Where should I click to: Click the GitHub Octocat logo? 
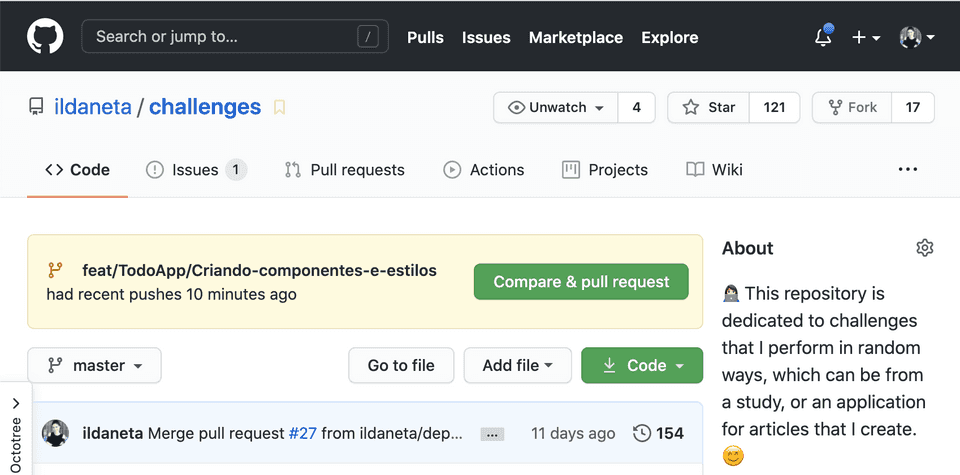pyautogui.click(x=45, y=37)
